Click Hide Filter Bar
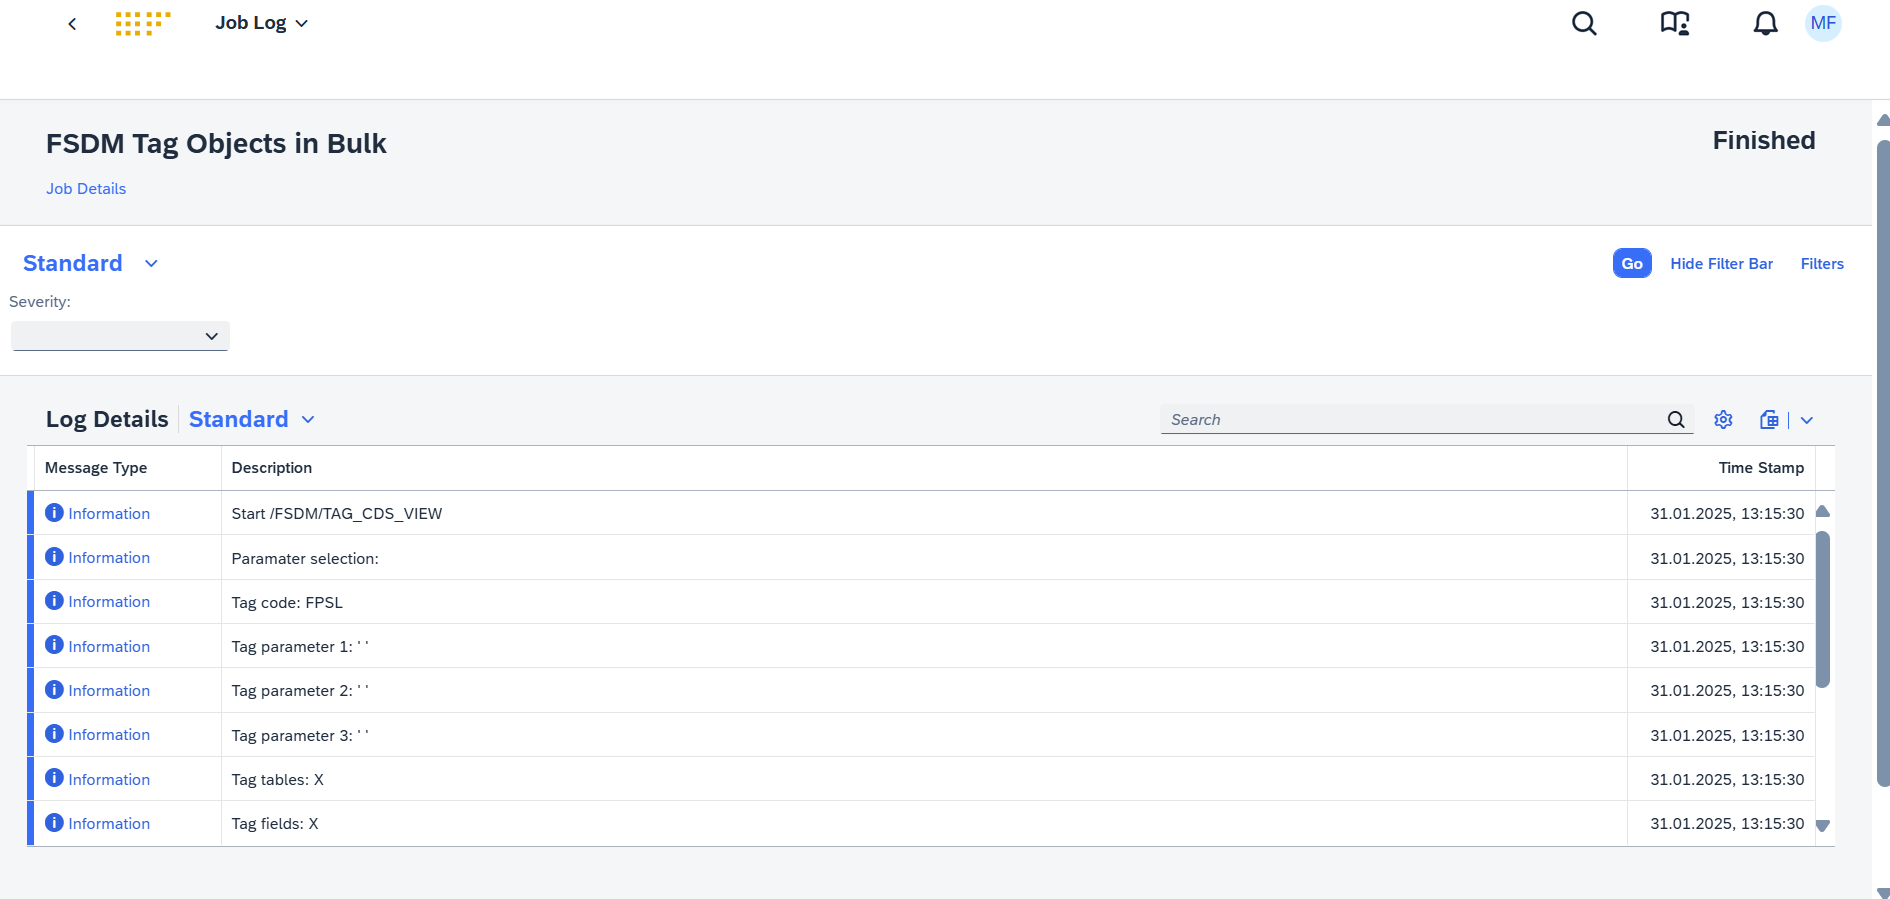The width and height of the screenshot is (1890, 899). click(1721, 264)
